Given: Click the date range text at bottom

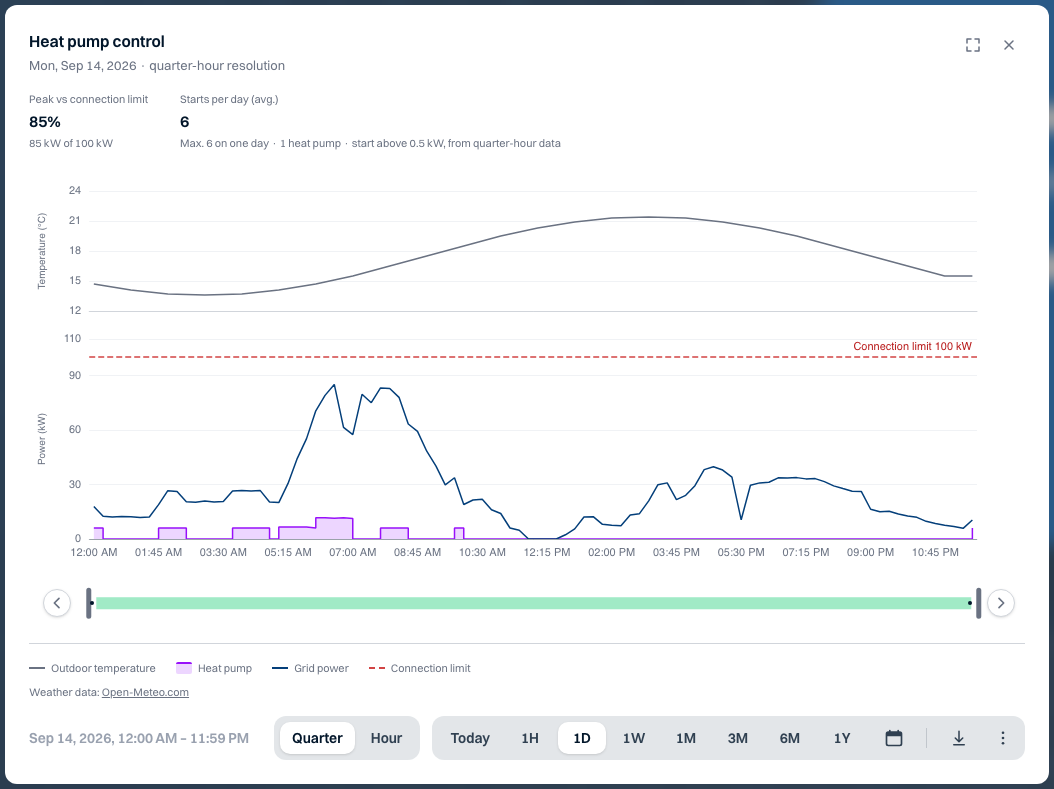Looking at the screenshot, I should pos(138,738).
